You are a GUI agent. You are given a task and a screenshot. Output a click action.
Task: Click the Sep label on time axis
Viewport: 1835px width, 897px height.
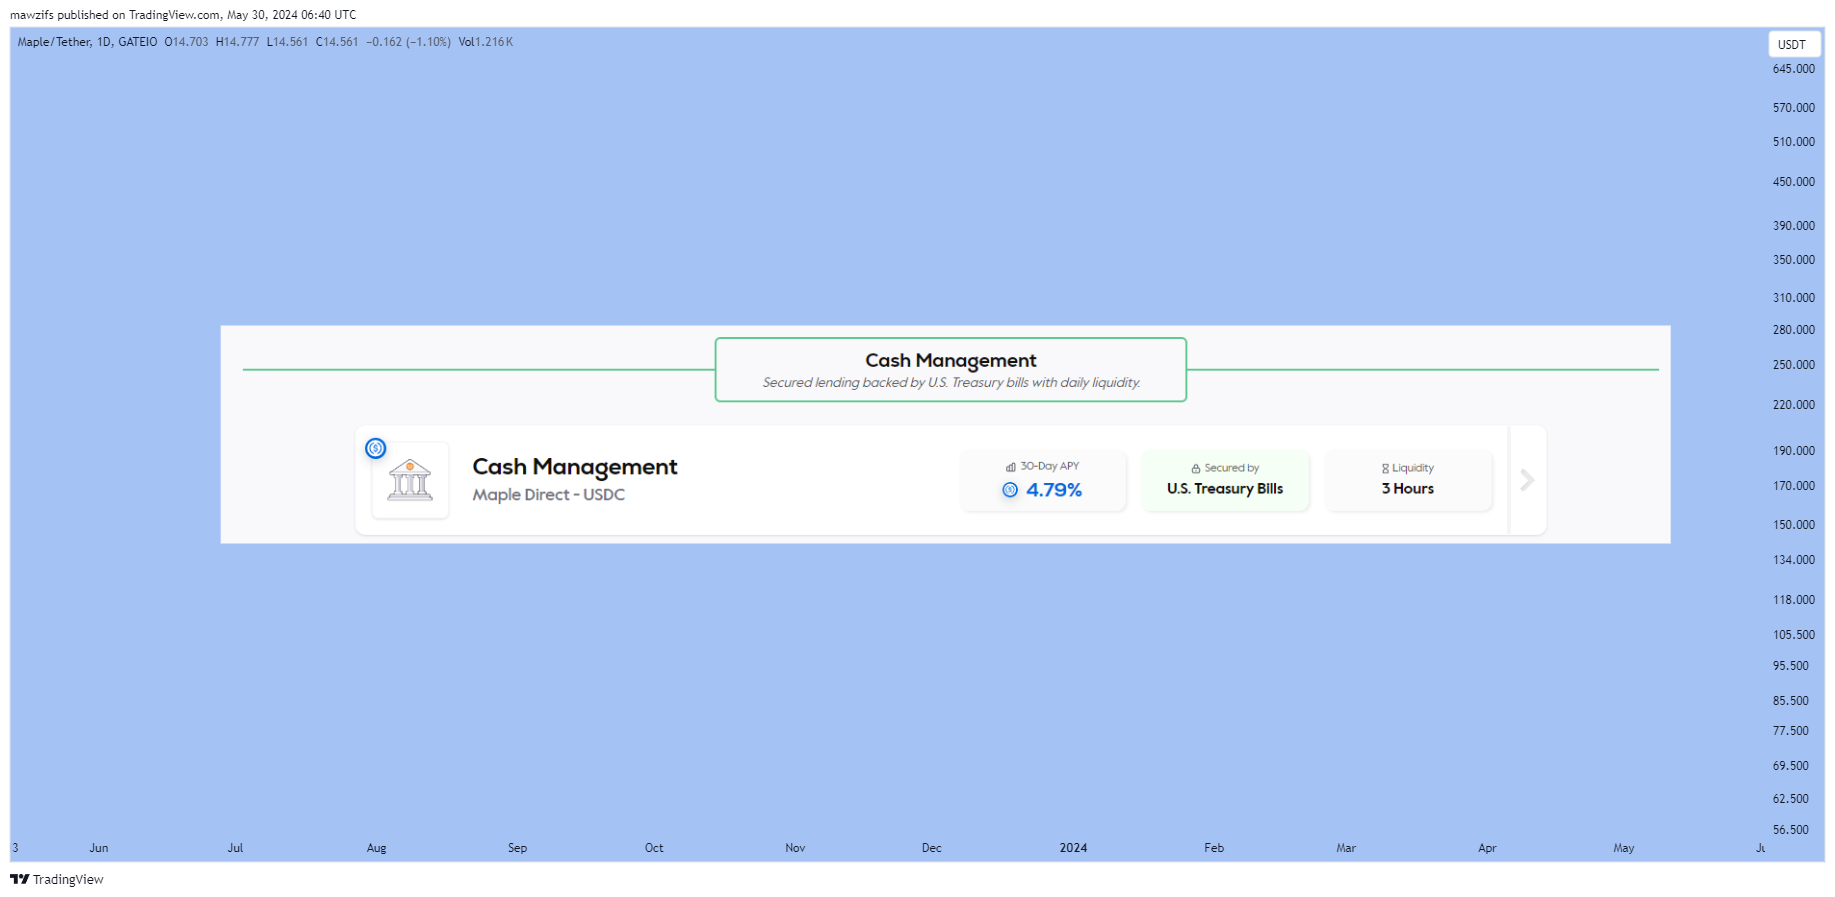[517, 848]
